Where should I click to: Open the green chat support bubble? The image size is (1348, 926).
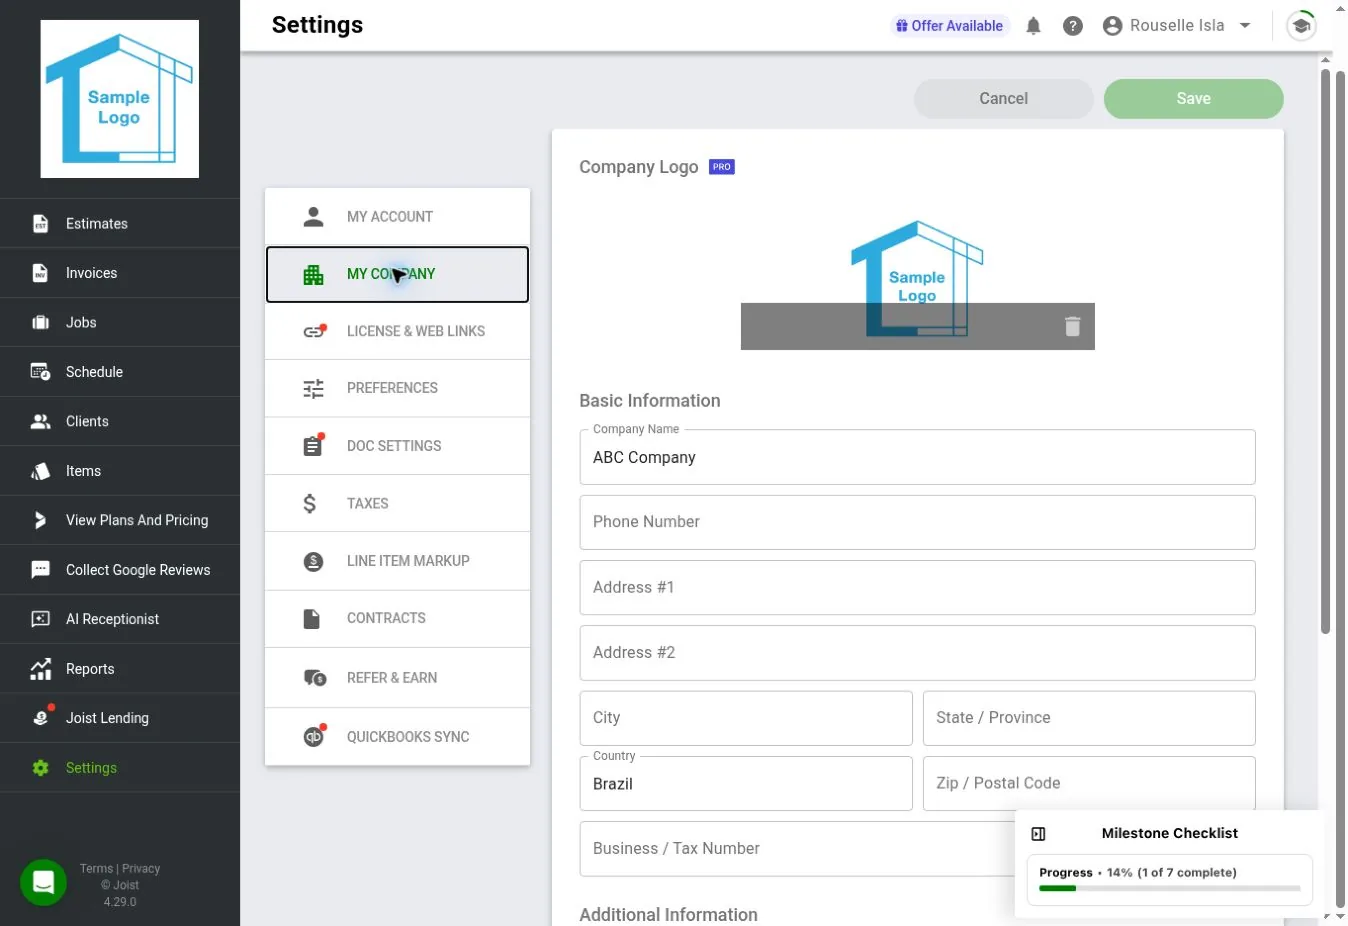[x=43, y=882]
